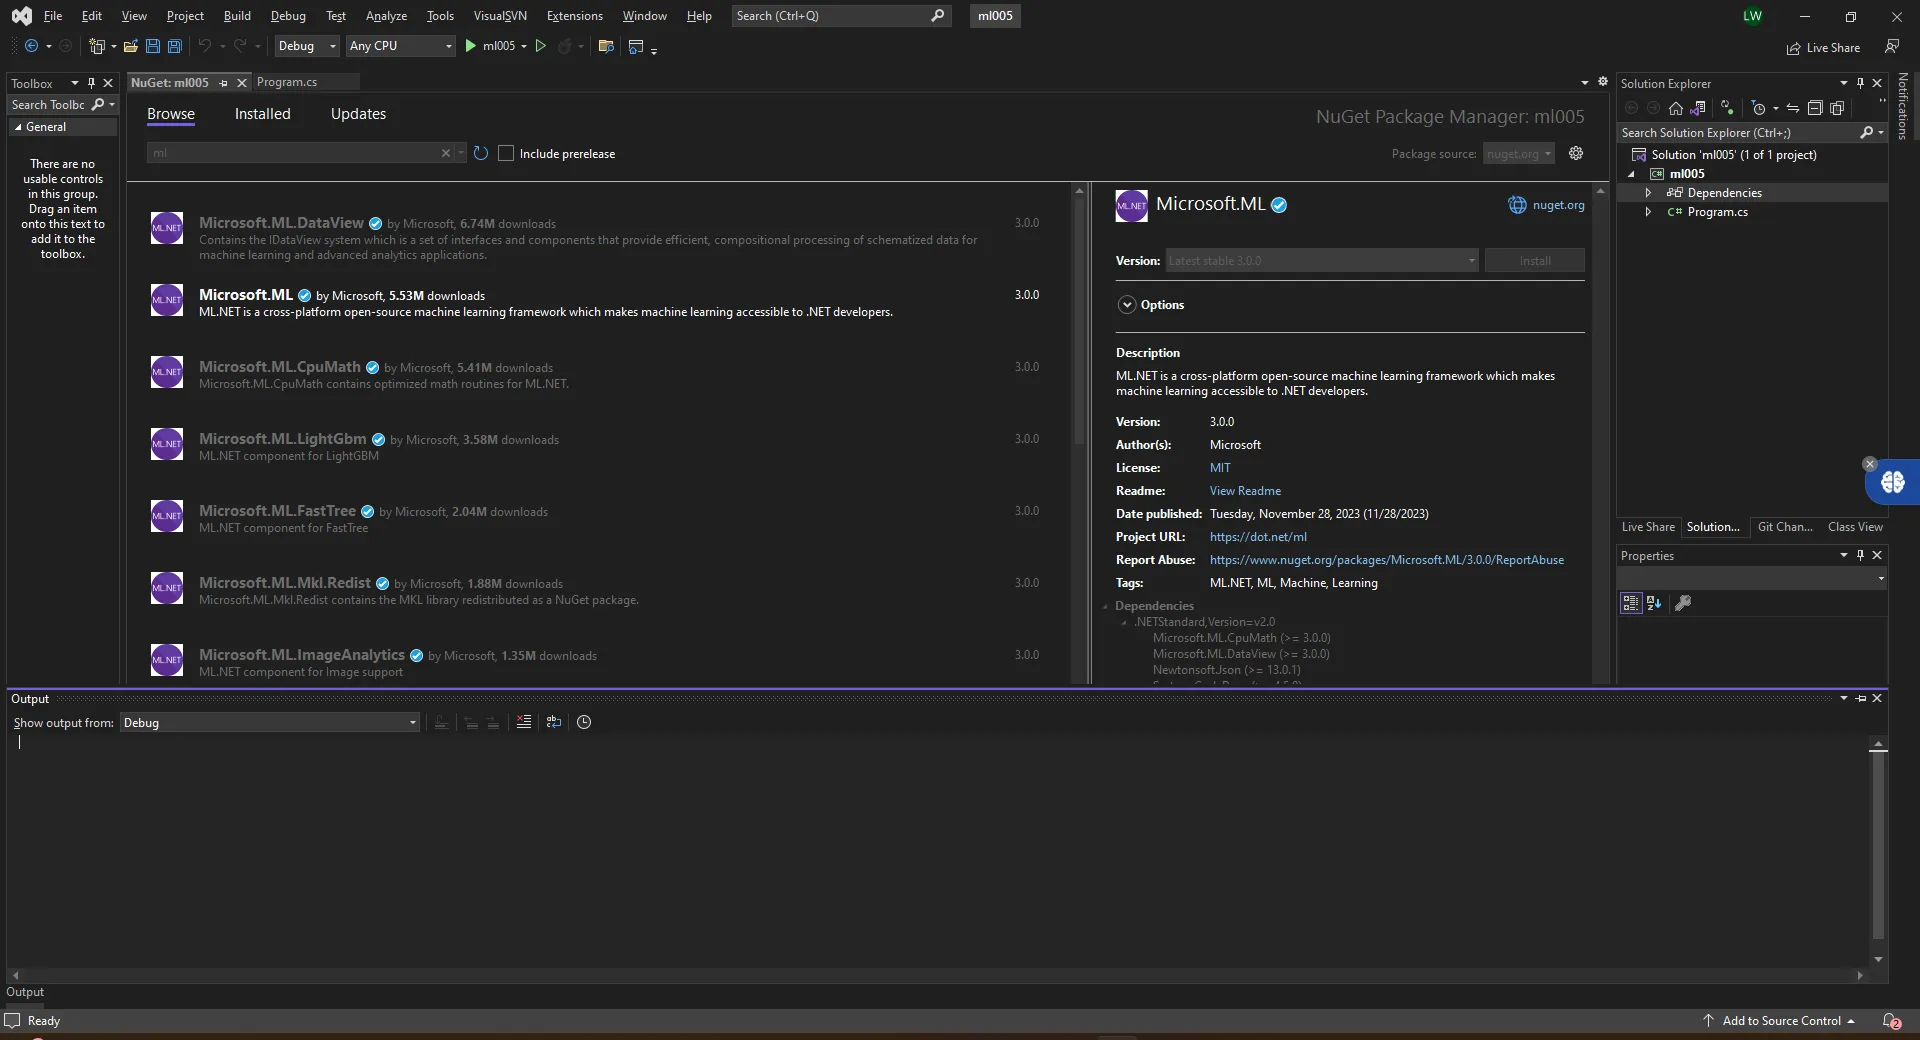Open the Show output from dropdown
This screenshot has height=1040, width=1920.
pyautogui.click(x=269, y=723)
